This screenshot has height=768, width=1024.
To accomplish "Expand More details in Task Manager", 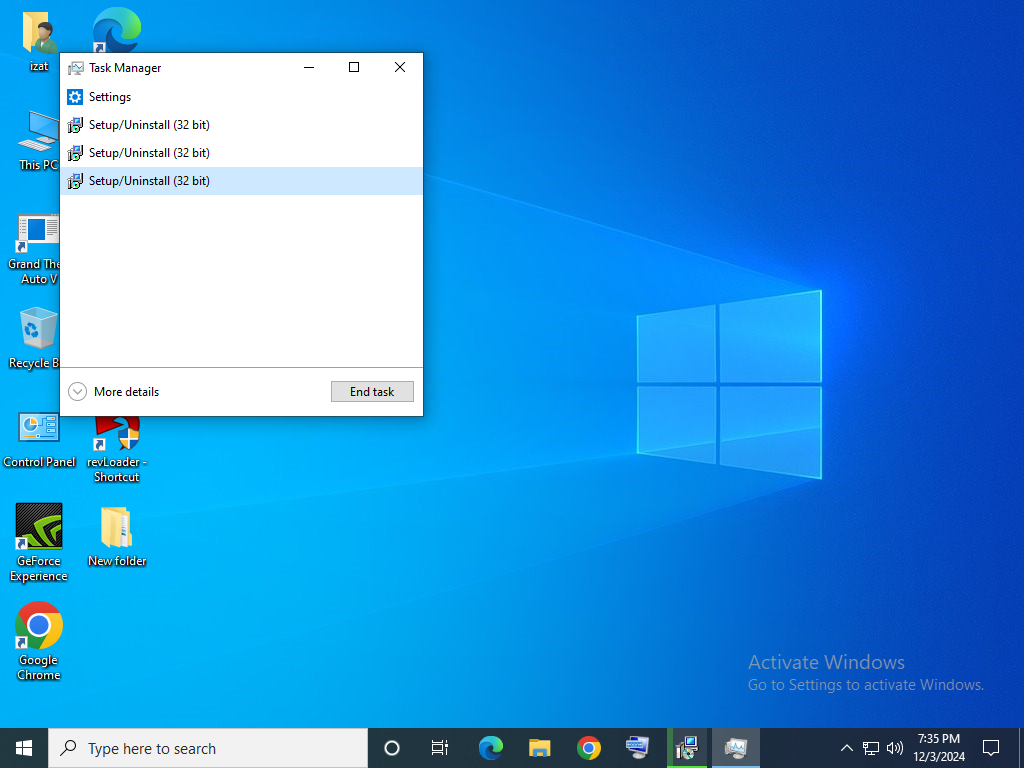I will 114,392.
